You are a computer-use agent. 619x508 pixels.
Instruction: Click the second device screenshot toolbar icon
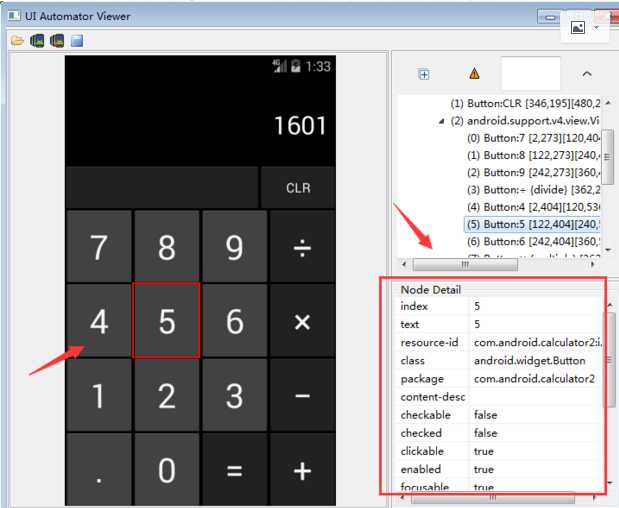[x=57, y=40]
